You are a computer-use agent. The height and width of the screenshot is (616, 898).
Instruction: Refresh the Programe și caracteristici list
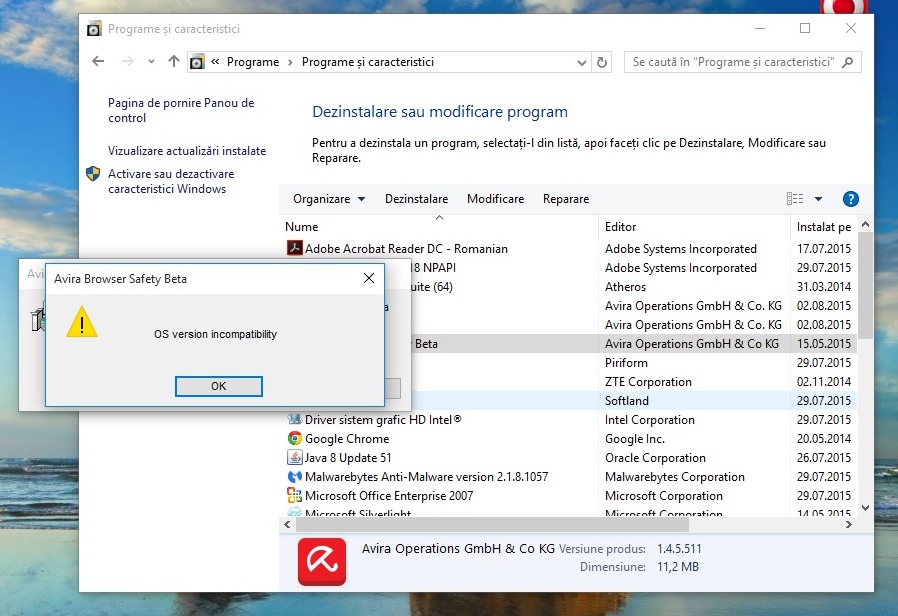pos(601,62)
